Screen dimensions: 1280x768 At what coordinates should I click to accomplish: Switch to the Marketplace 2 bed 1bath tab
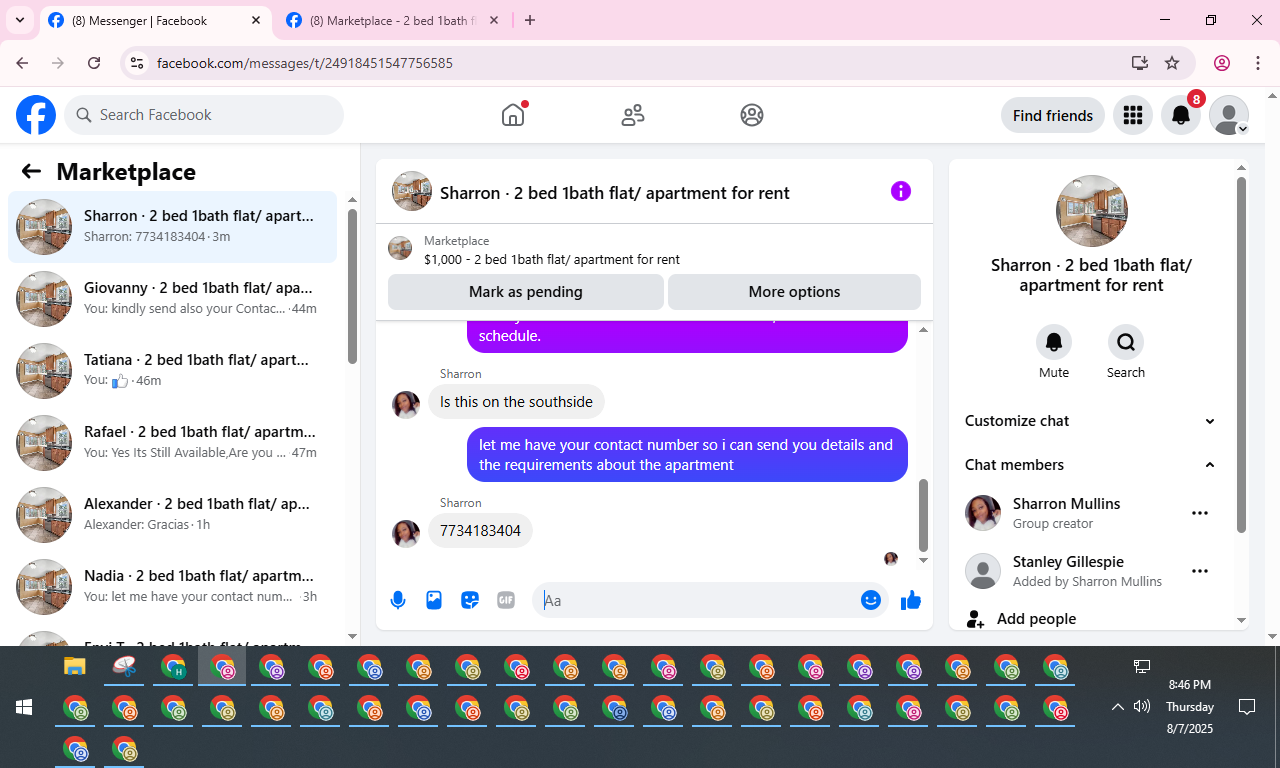coord(392,20)
